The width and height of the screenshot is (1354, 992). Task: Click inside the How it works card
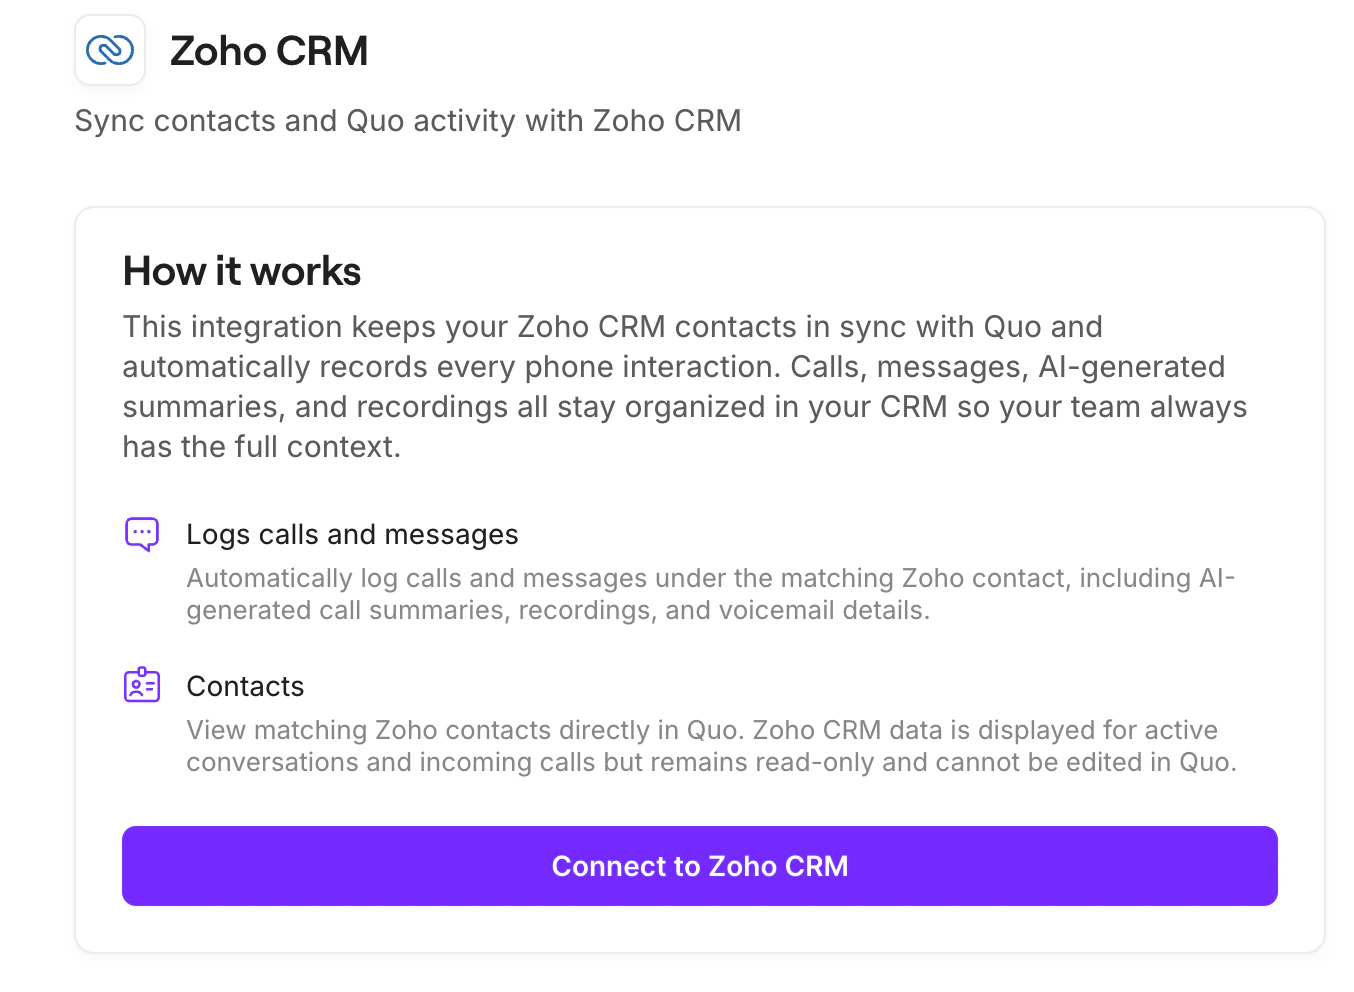pyautogui.click(x=700, y=480)
